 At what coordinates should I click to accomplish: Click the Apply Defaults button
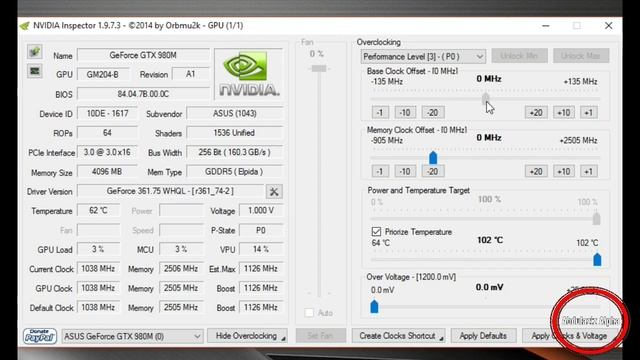483,336
